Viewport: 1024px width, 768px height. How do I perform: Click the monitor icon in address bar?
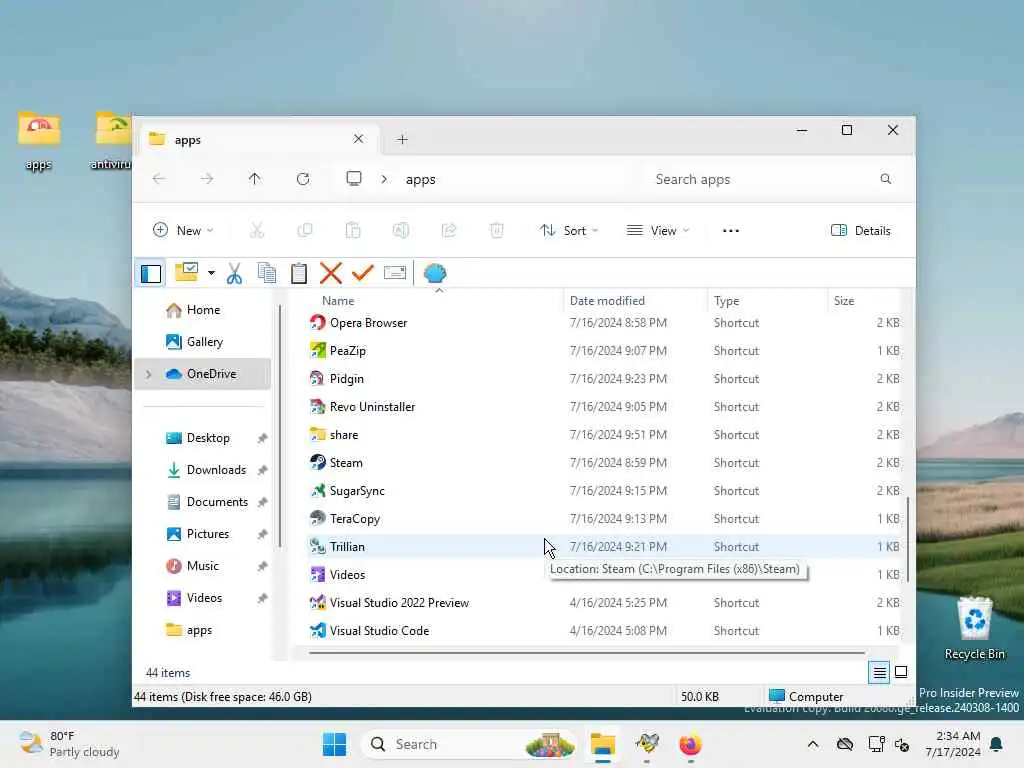pyautogui.click(x=354, y=179)
